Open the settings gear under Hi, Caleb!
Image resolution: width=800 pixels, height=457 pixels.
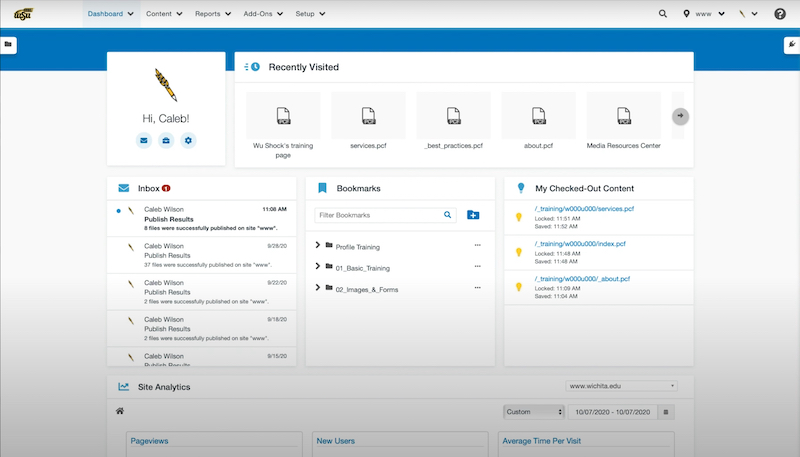pyautogui.click(x=188, y=140)
